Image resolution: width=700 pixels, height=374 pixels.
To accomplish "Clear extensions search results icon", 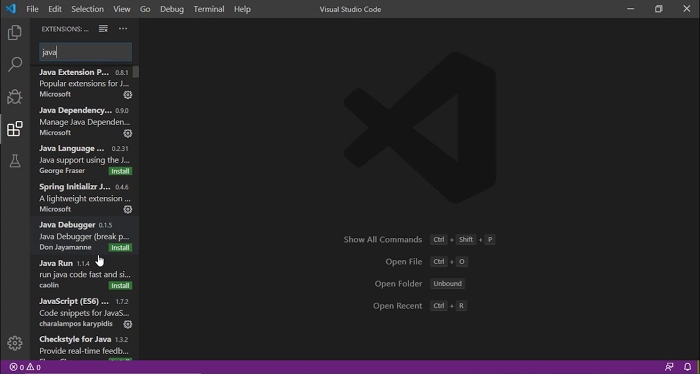I will coord(103,29).
